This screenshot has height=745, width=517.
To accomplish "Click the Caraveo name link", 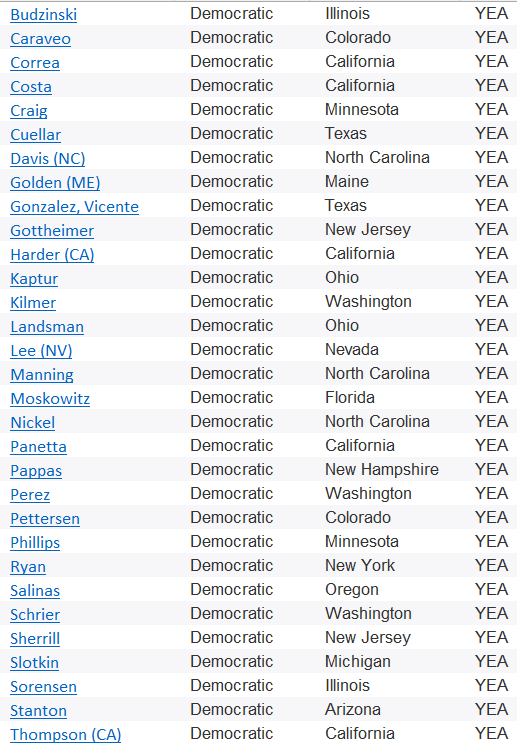I will tap(40, 39).
